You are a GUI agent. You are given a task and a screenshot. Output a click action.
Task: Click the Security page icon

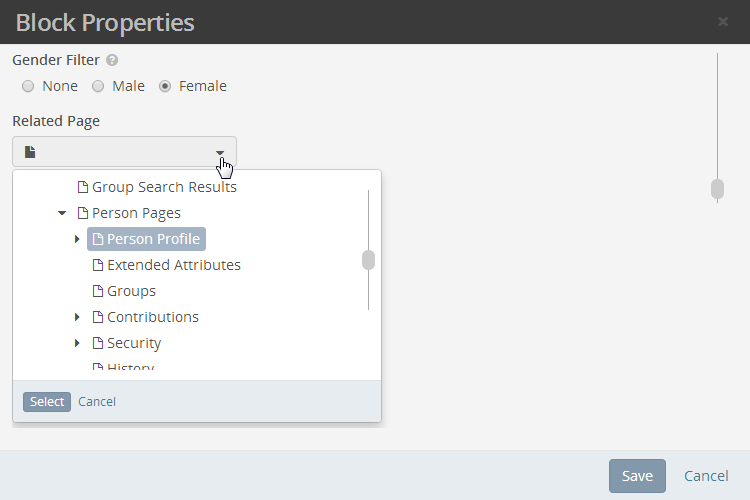coord(98,343)
